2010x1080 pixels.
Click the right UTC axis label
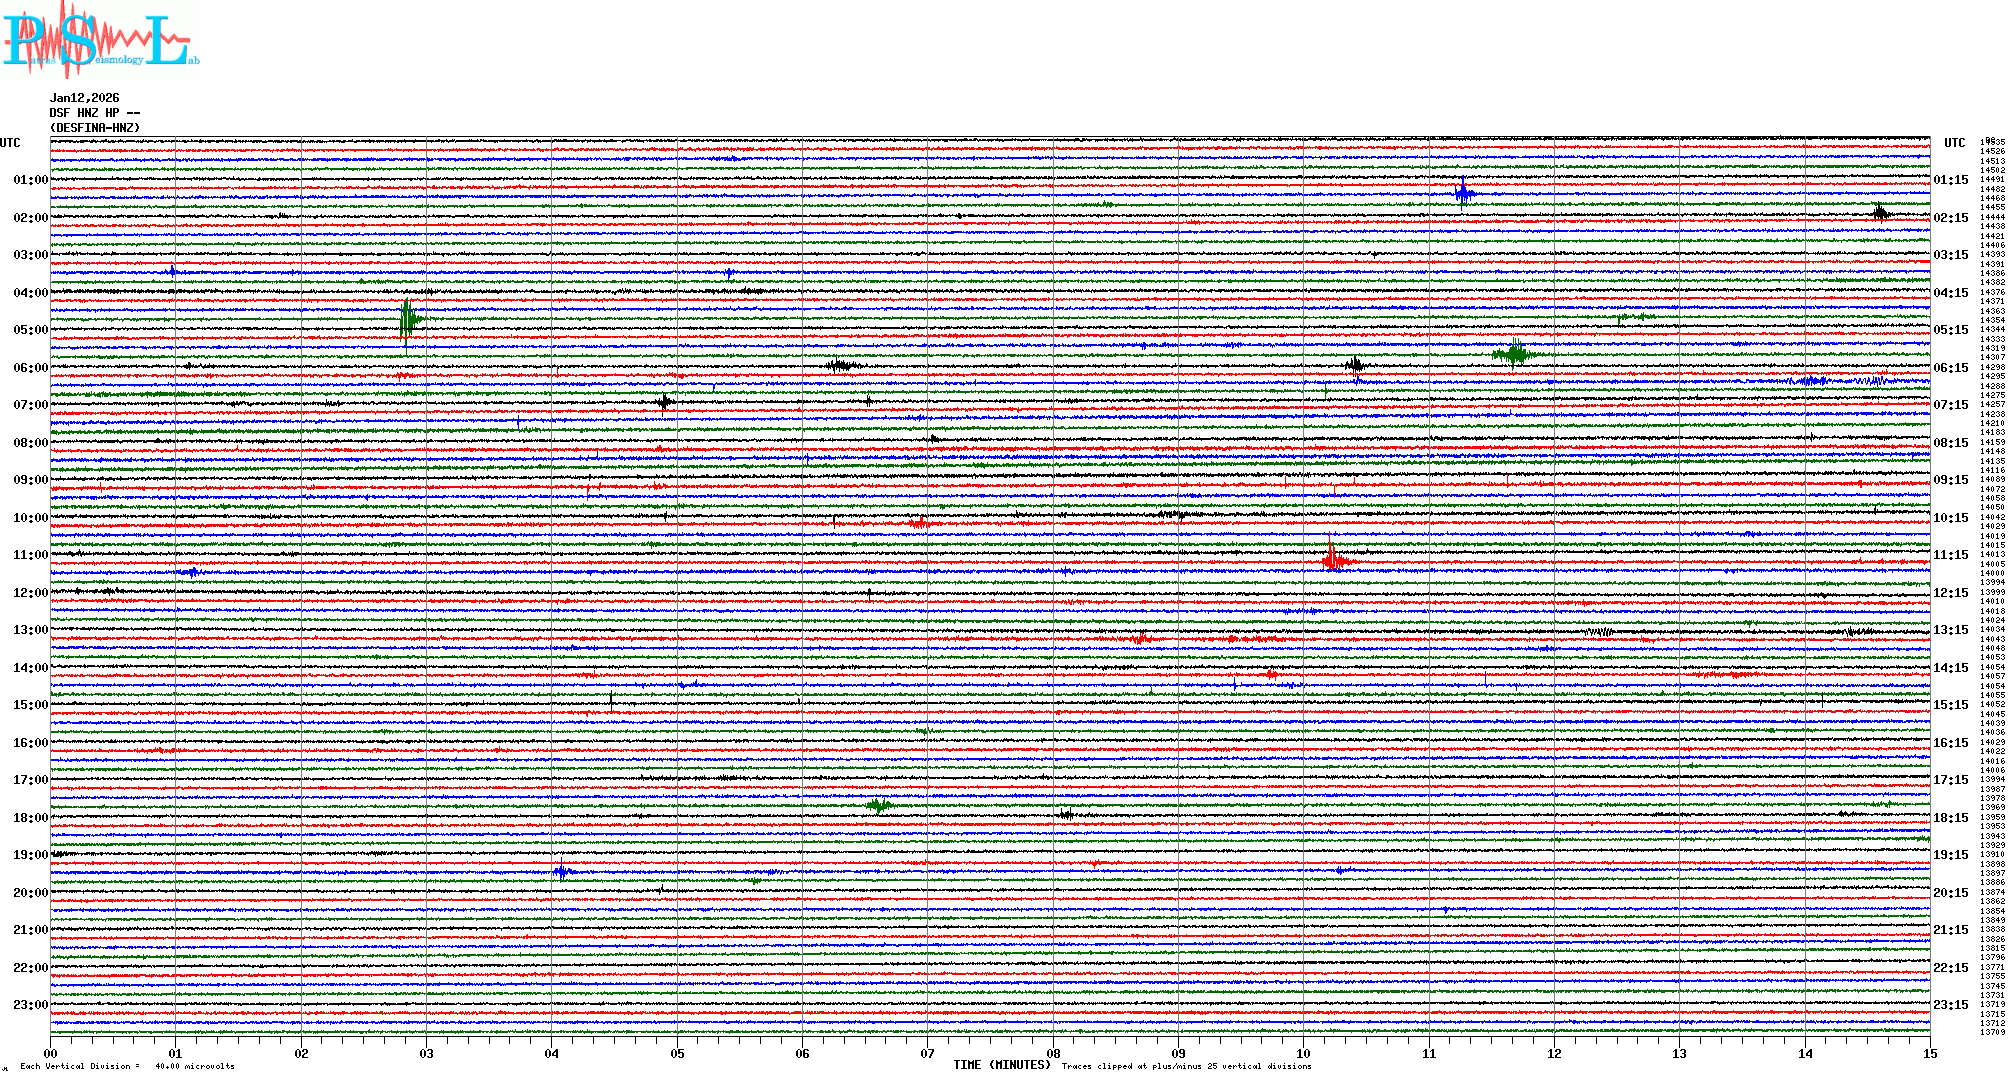[1954, 143]
